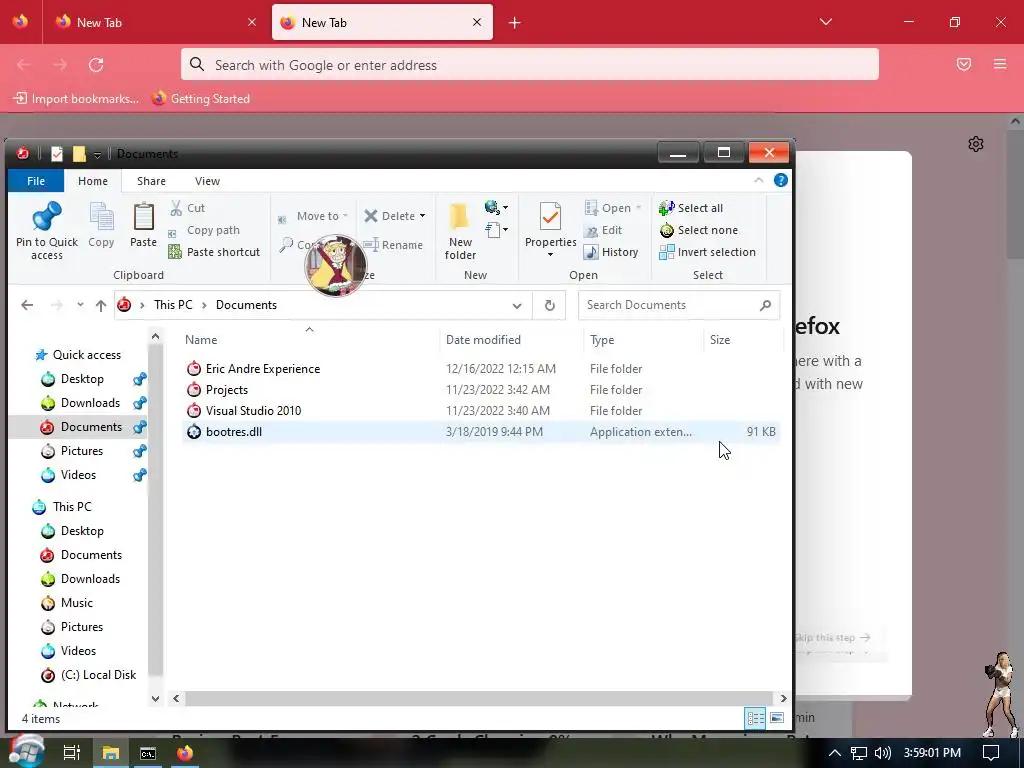This screenshot has width=1024, height=768.
Task: Click Paste shortcut in ribbon
Action: pos(214,252)
